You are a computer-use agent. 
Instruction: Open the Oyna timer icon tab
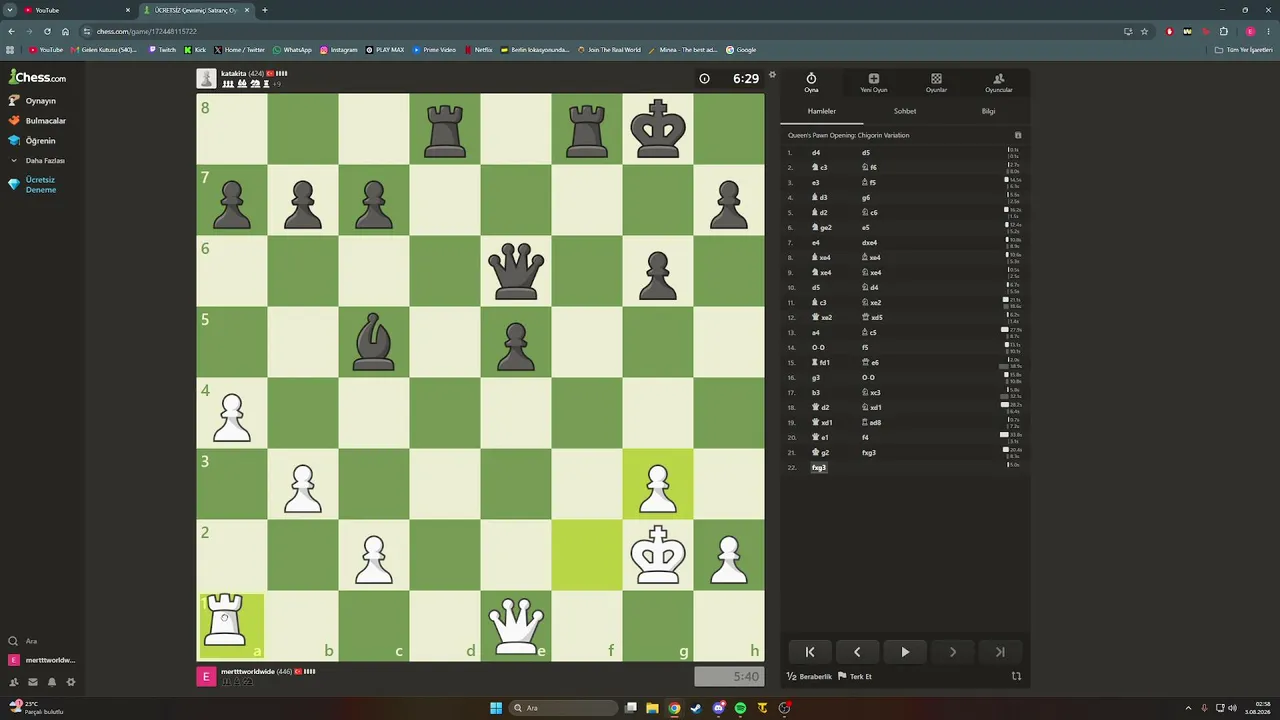pos(811,83)
